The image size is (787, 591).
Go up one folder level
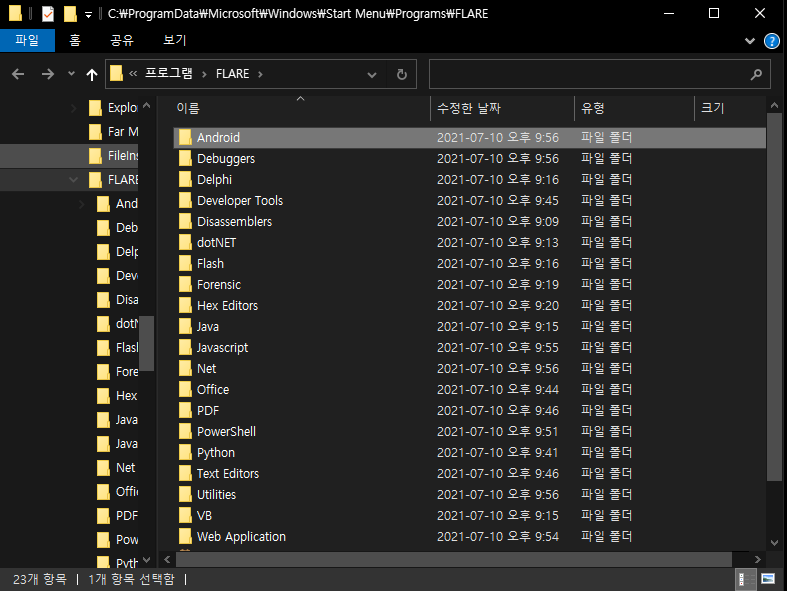tap(91, 75)
